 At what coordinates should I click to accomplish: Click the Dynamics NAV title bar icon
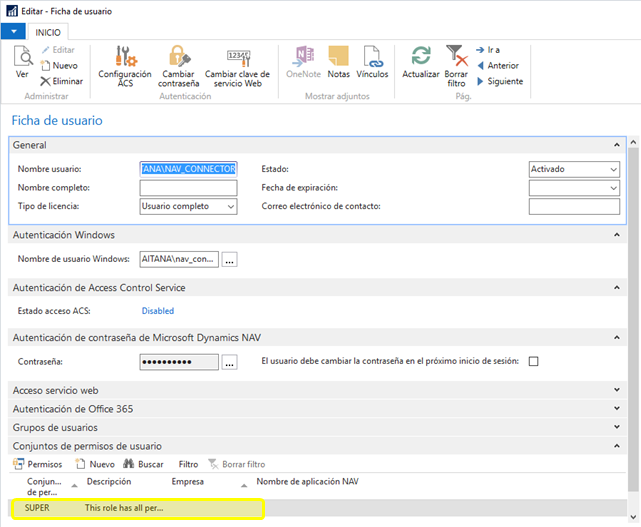[x=12, y=11]
